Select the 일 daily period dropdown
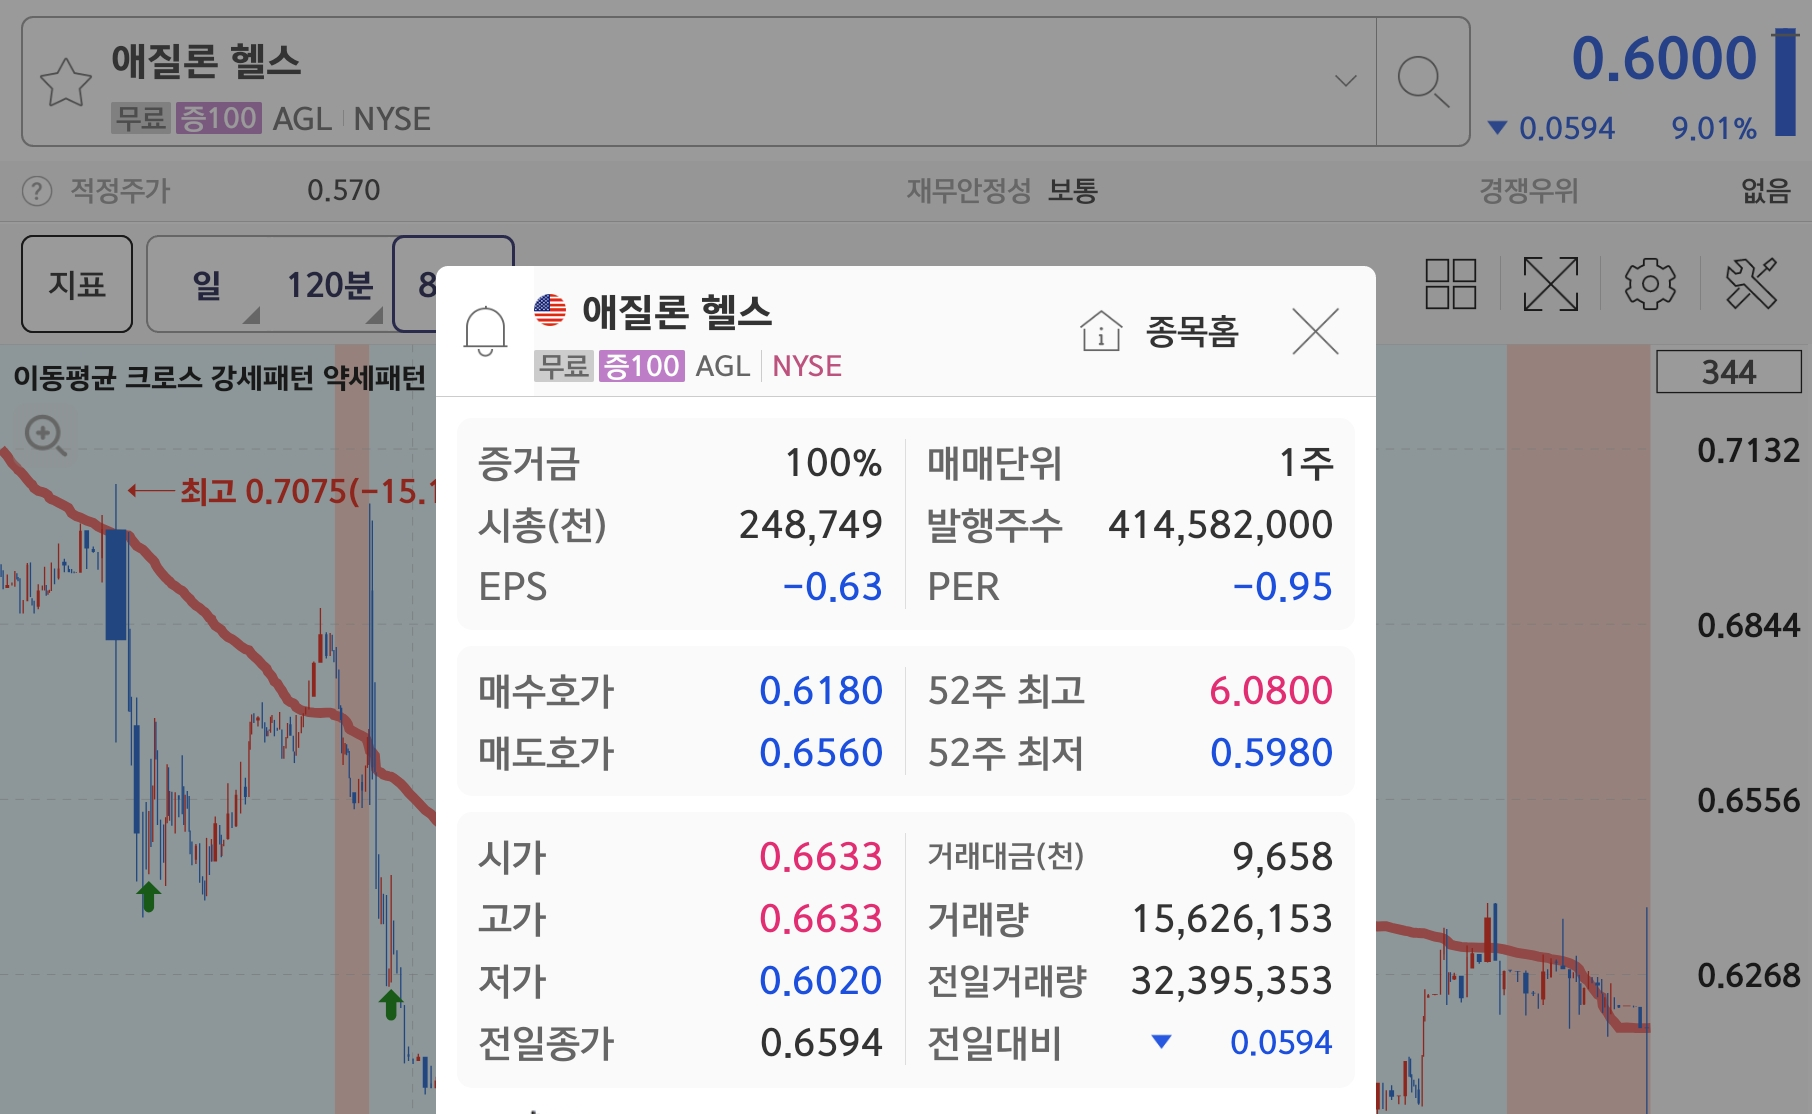The width and height of the screenshot is (1812, 1114). point(207,285)
